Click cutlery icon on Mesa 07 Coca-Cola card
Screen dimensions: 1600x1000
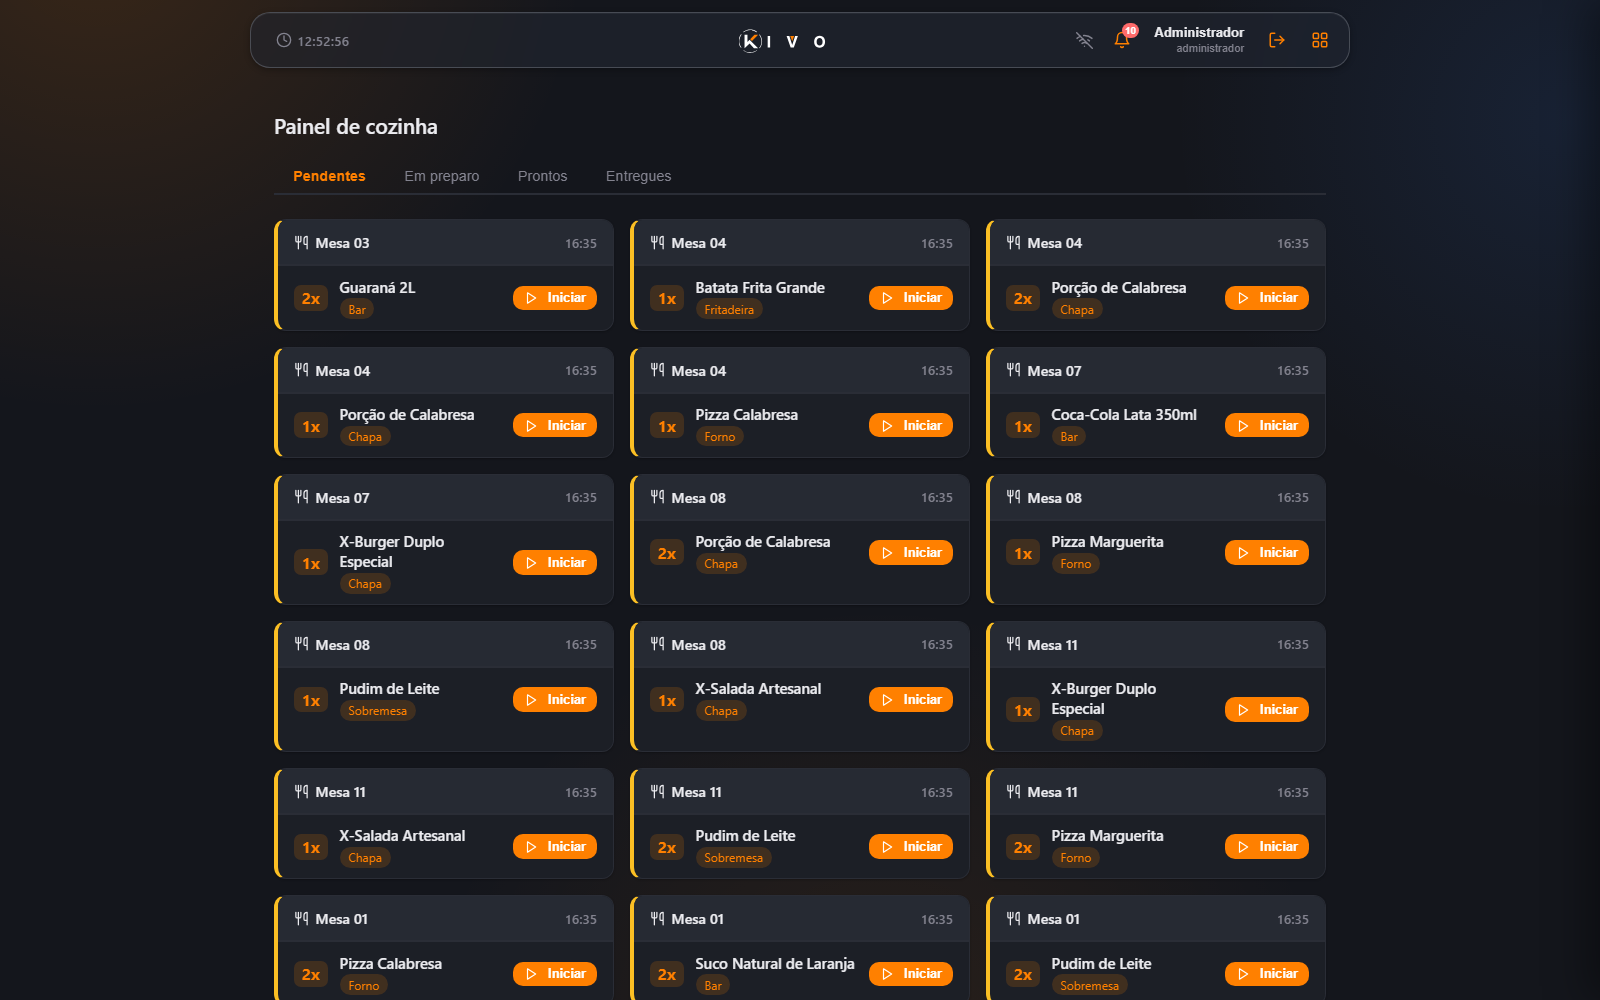[1013, 370]
